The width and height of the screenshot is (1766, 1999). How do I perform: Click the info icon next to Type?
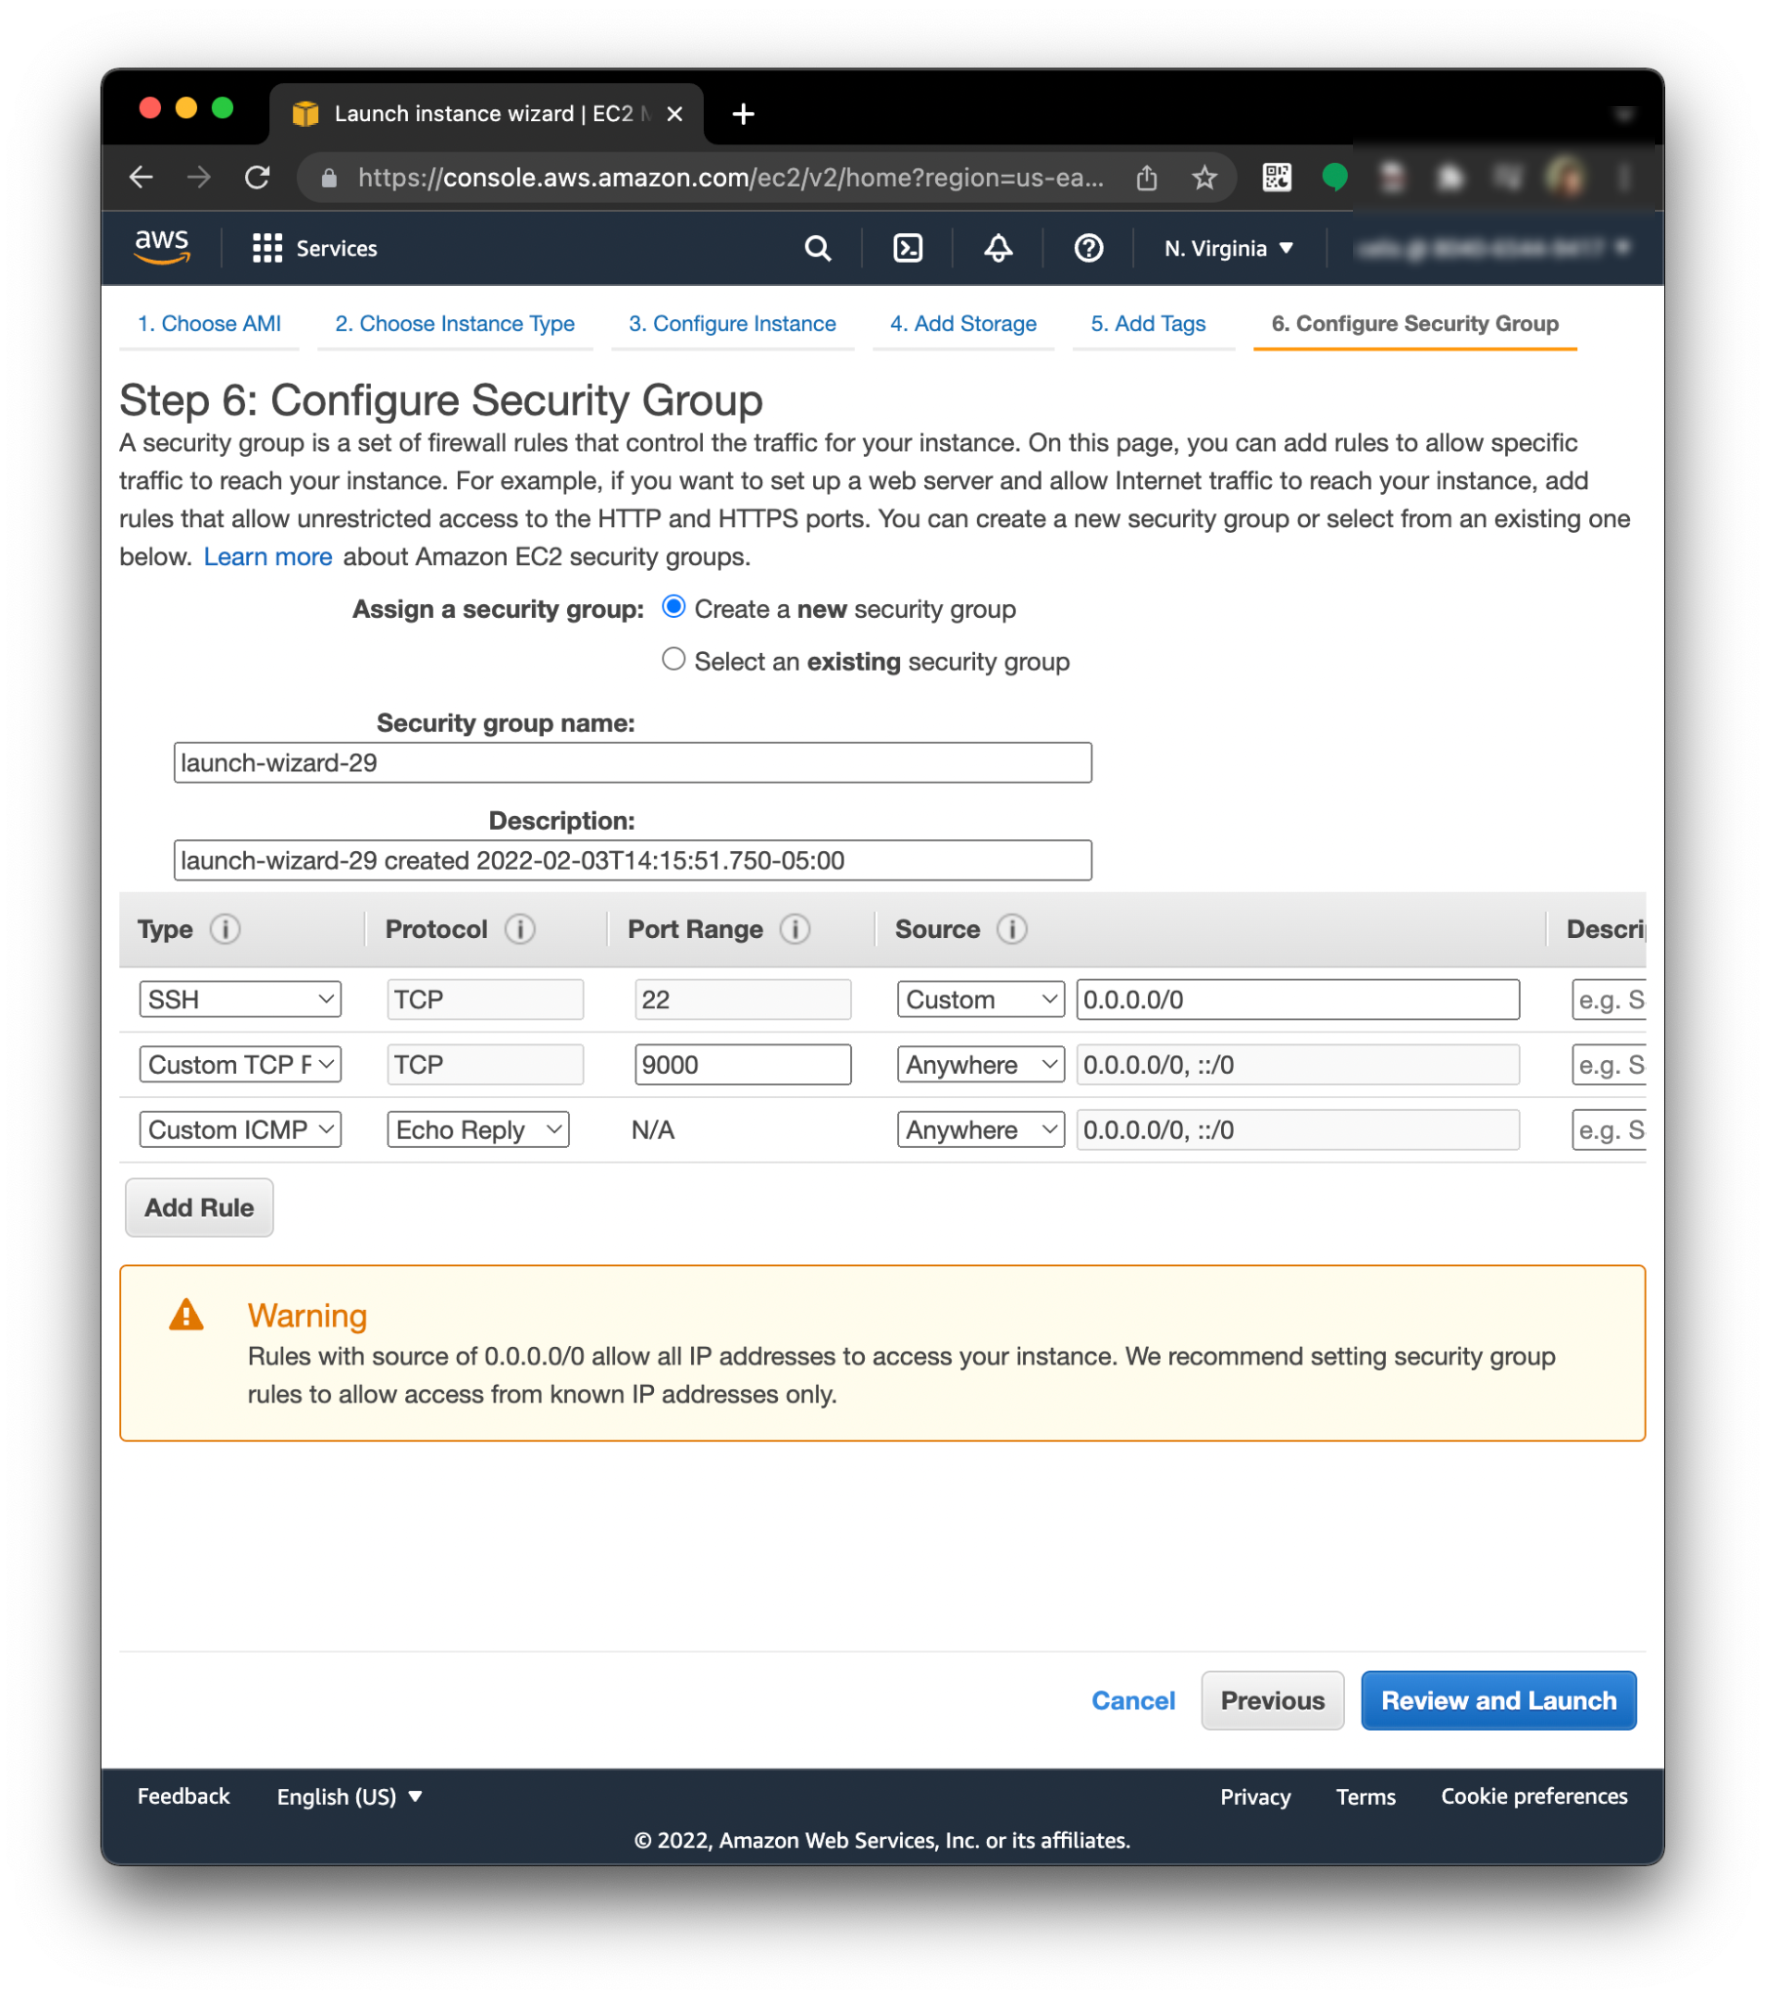[225, 929]
